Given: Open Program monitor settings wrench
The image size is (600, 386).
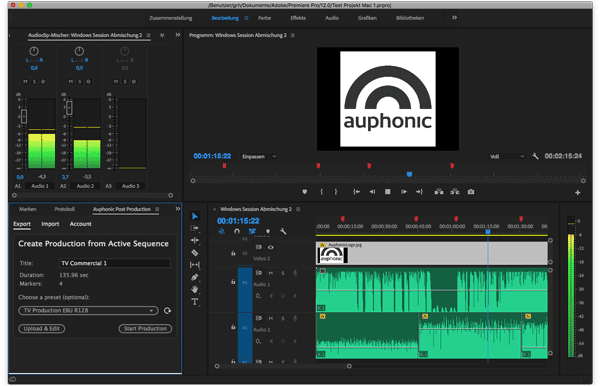Looking at the screenshot, I should coord(535,156).
